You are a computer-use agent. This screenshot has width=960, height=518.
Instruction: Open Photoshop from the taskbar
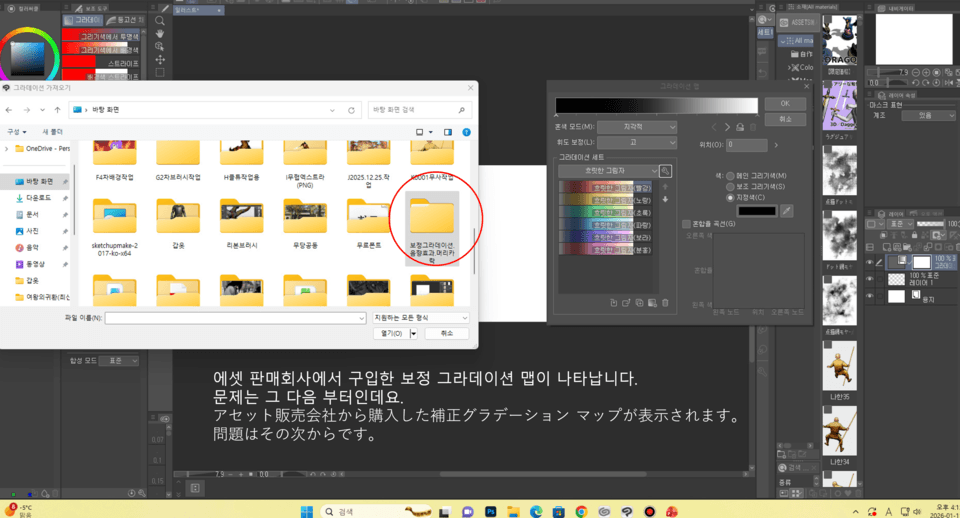point(490,511)
